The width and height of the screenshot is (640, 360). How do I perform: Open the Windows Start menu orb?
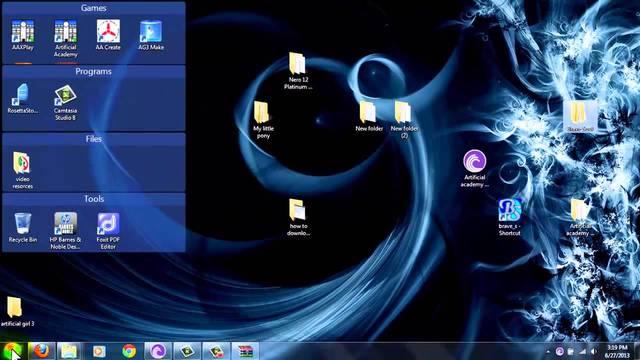click(13, 351)
